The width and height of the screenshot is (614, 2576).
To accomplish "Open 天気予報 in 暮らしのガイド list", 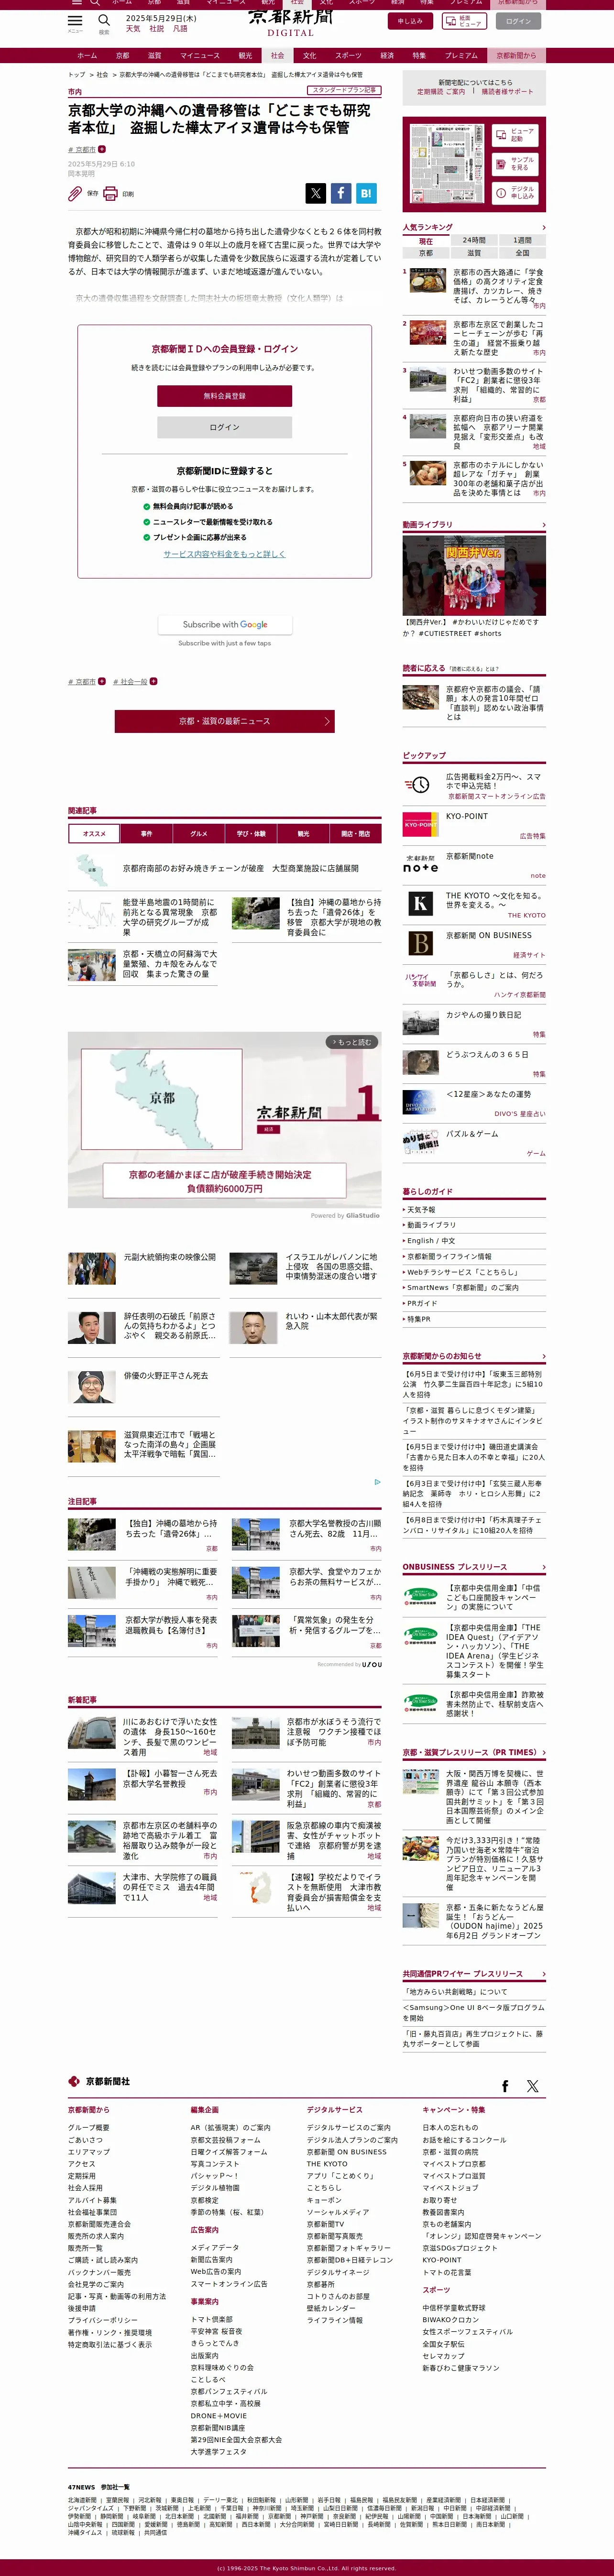I will coord(421,1209).
